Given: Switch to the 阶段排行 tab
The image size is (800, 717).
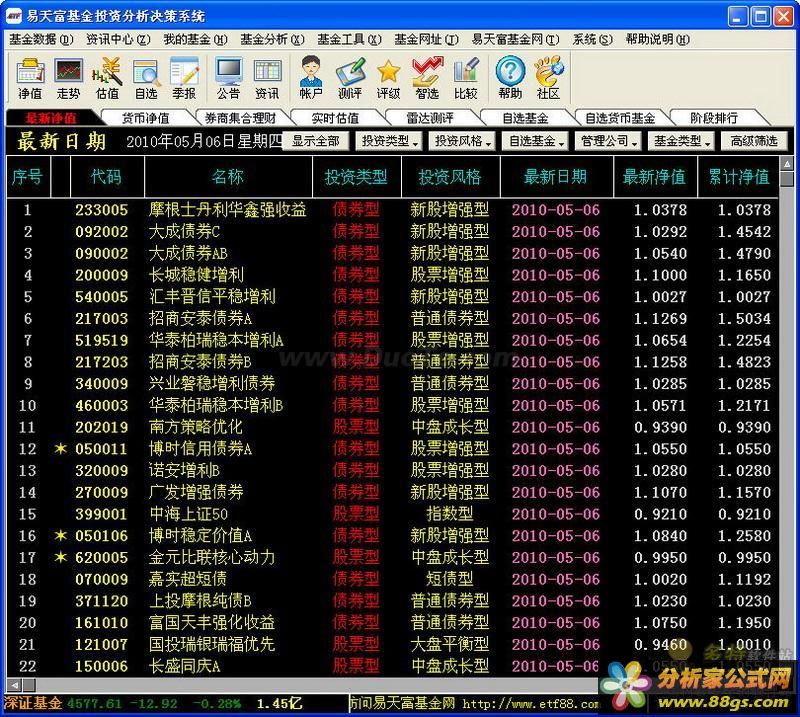Looking at the screenshot, I should tap(714, 118).
